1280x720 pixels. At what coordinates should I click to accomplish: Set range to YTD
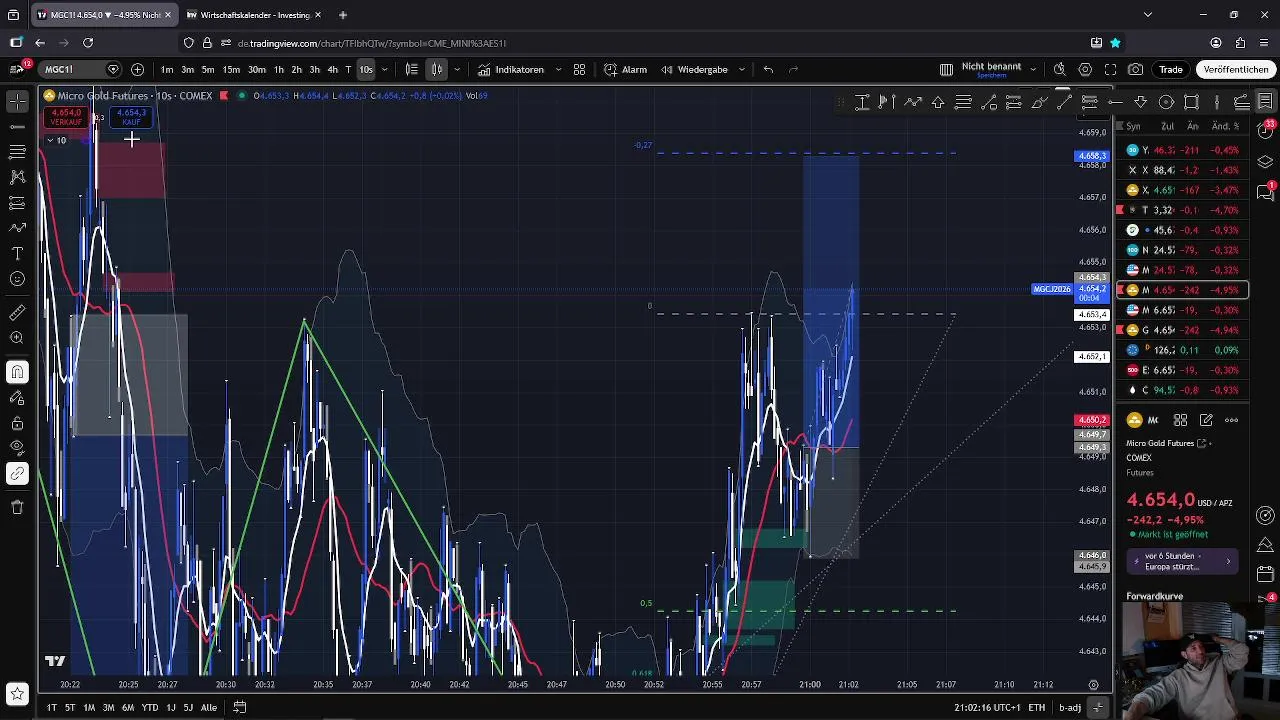(150, 707)
